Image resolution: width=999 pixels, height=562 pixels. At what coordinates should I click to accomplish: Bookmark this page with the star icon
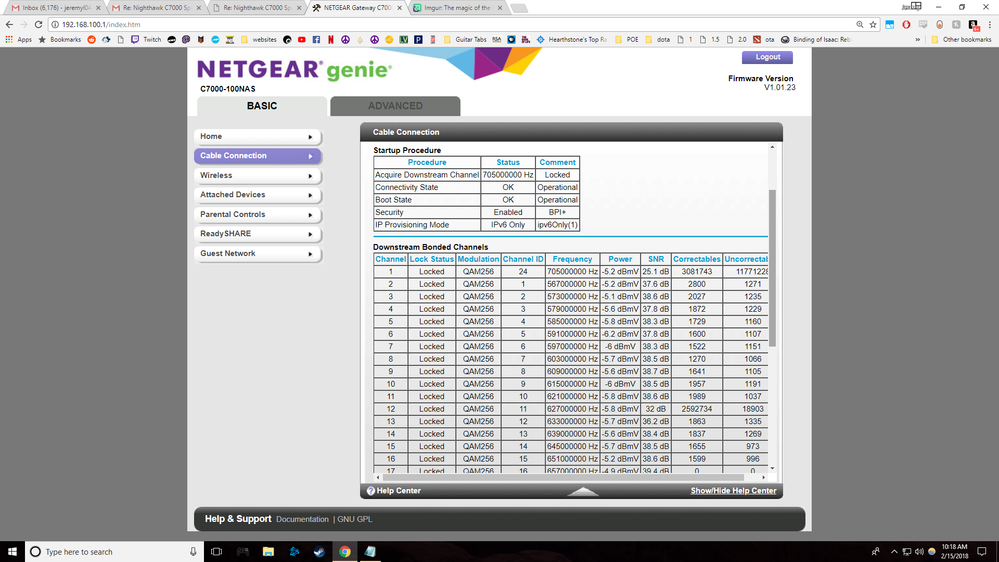[873, 24]
